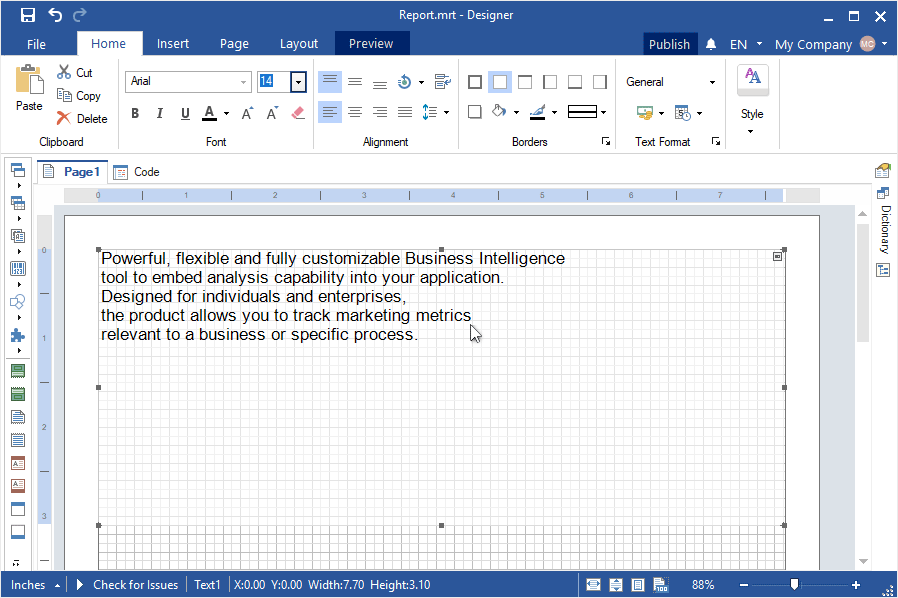Apply right border icon
The height and width of the screenshot is (598, 898).
600,82
